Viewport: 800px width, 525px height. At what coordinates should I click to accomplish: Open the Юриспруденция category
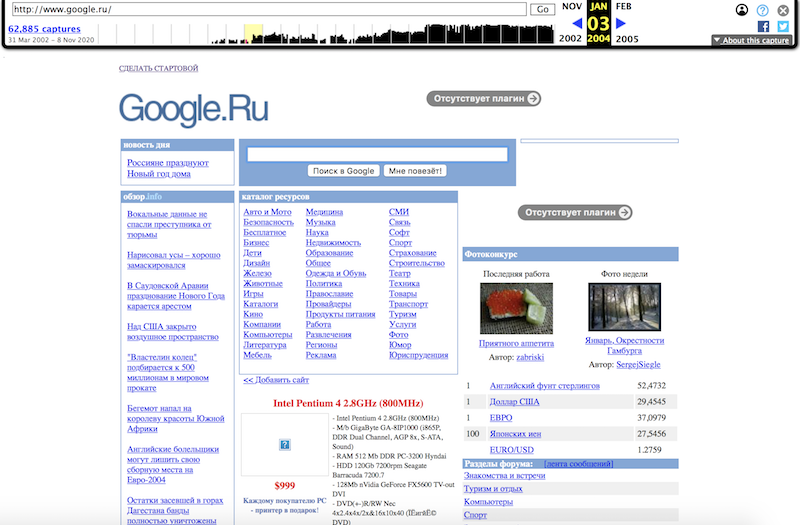418,355
